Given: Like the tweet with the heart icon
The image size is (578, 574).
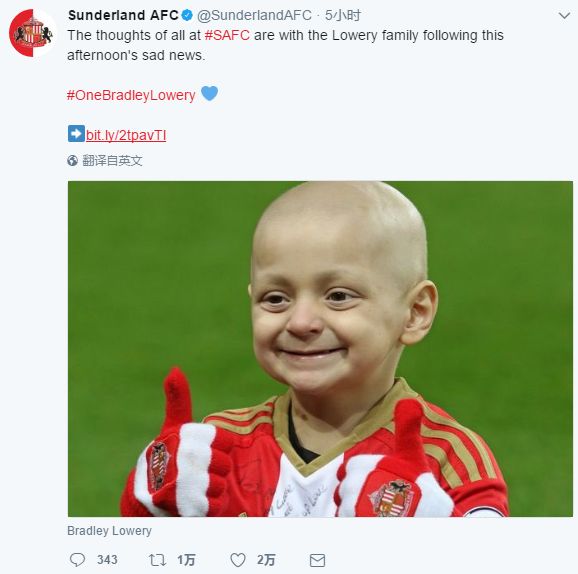Looking at the screenshot, I should [x=238, y=560].
